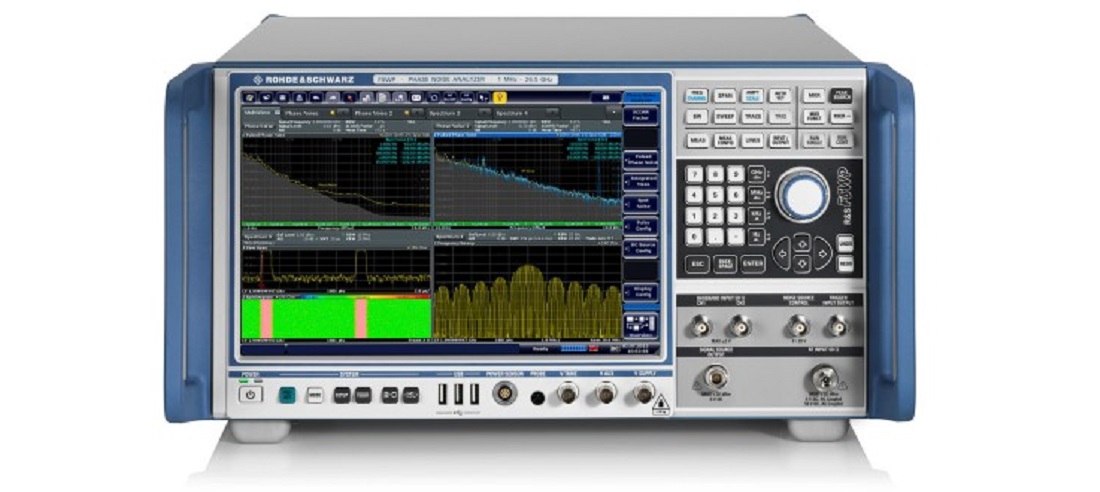1100x492 pixels.
Task: Open the DC Source Config softkey
Action: [640, 248]
